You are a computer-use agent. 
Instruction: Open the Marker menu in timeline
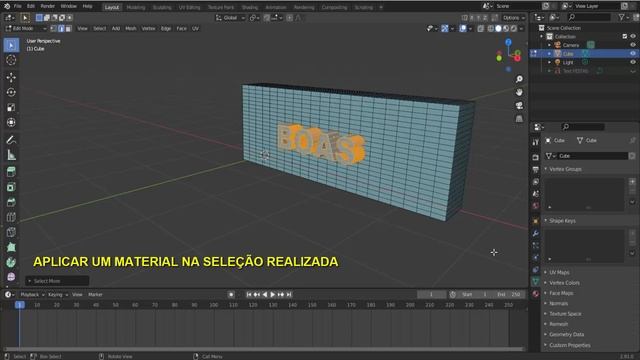(95, 295)
